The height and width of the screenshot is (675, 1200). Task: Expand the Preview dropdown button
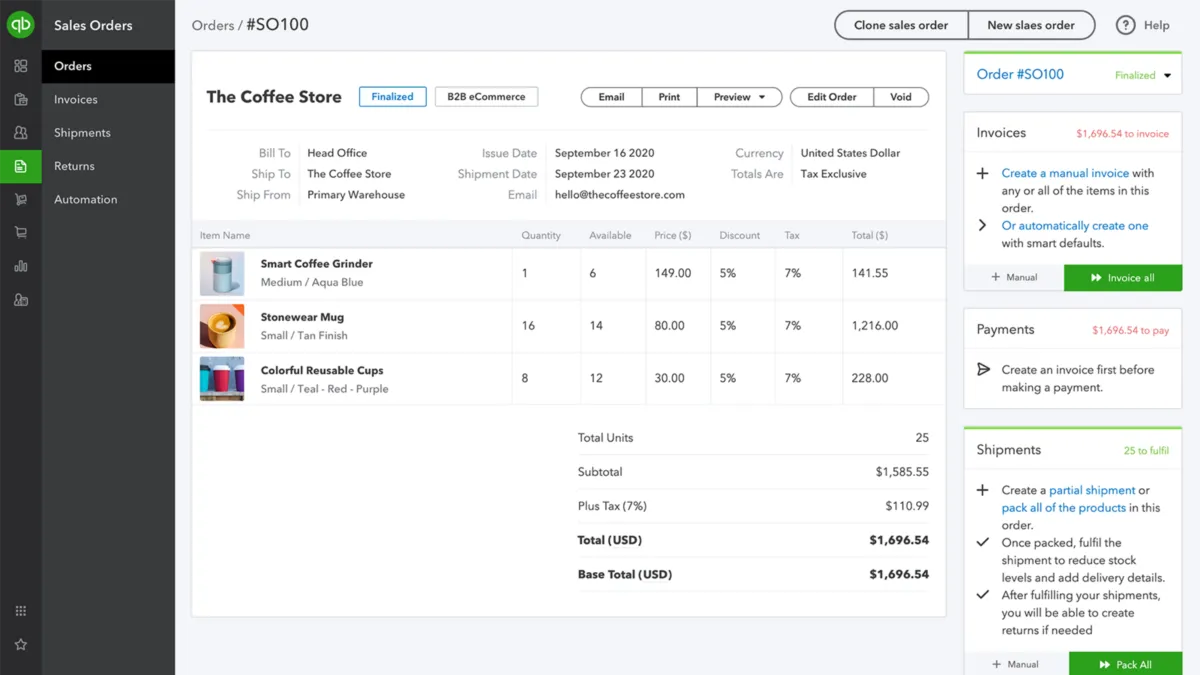[739, 97]
